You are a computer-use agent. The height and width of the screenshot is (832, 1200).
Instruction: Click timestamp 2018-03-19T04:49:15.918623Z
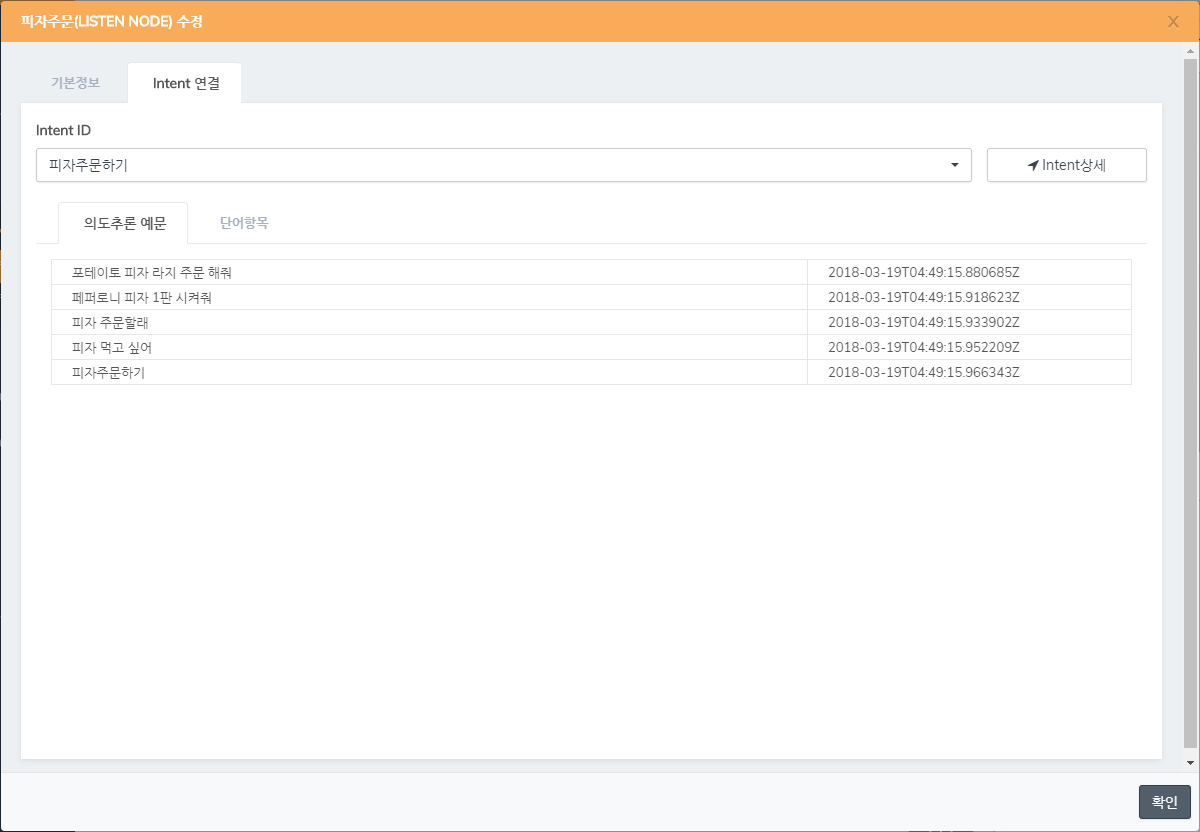(923, 297)
